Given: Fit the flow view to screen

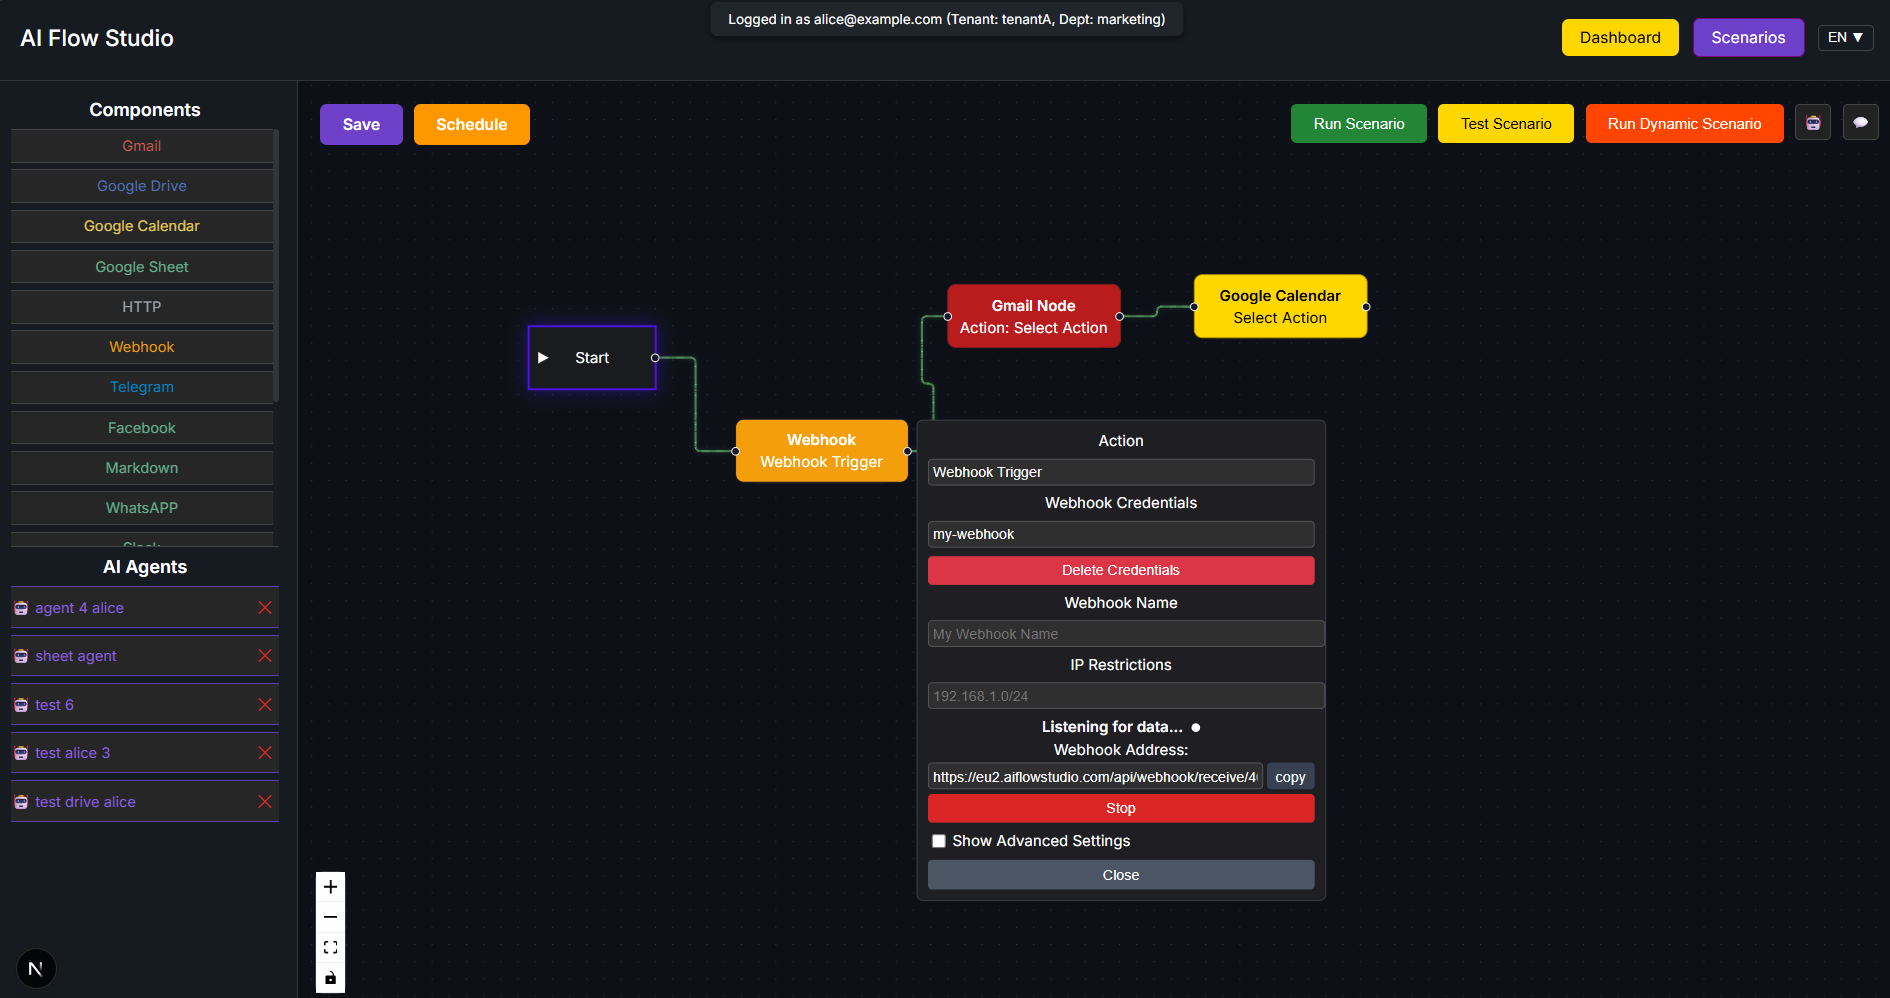Looking at the screenshot, I should point(330,946).
